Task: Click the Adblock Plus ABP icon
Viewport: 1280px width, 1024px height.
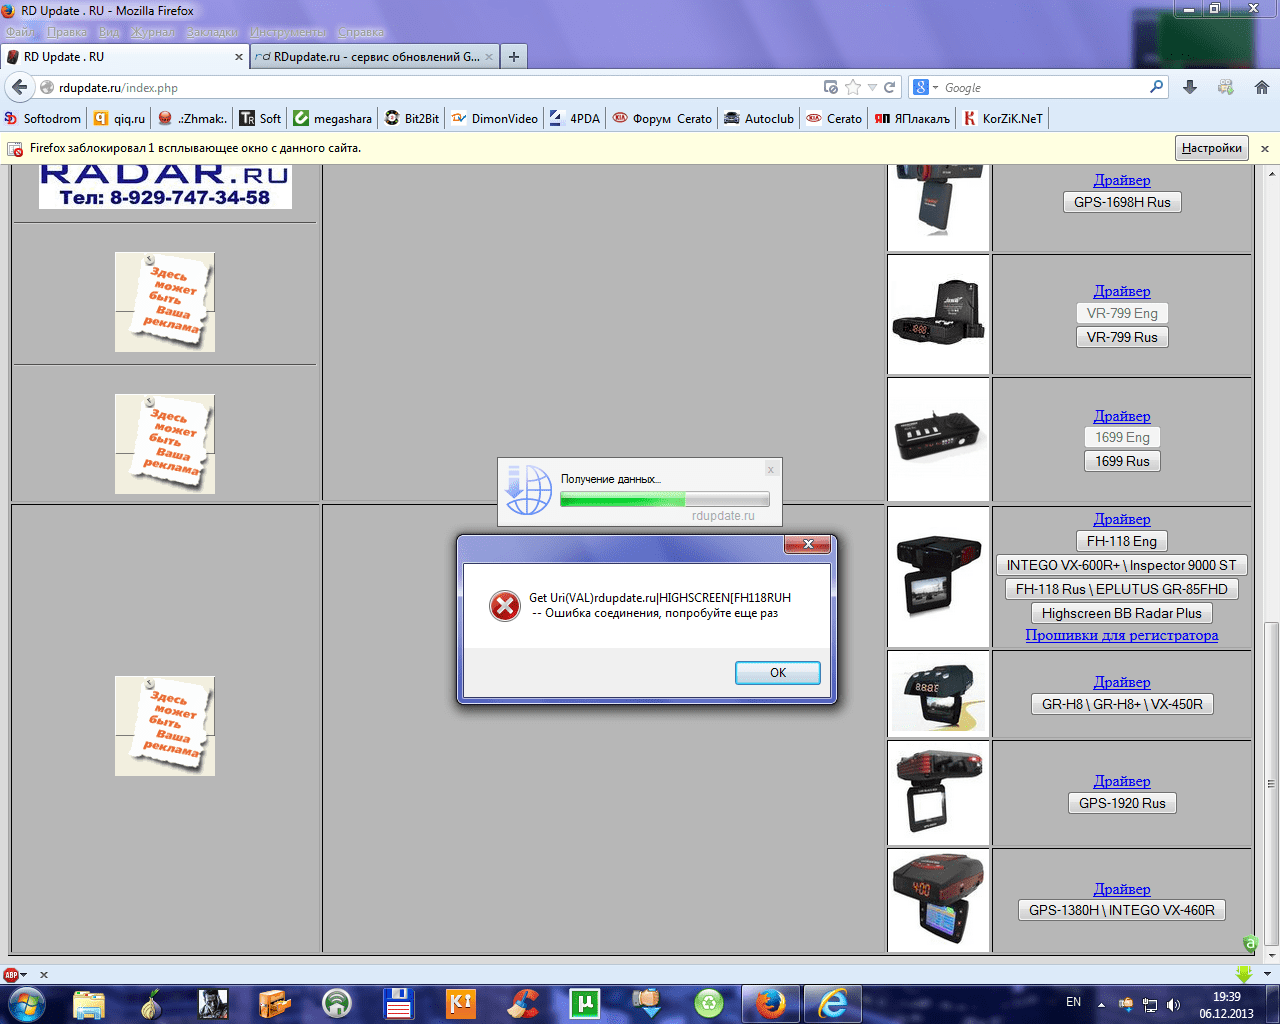Action: coord(11,974)
